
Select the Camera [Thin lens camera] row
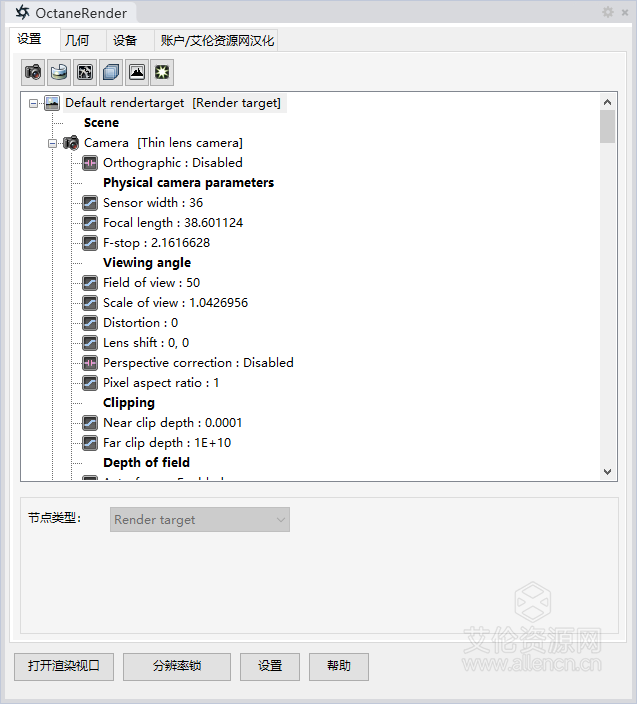point(163,143)
